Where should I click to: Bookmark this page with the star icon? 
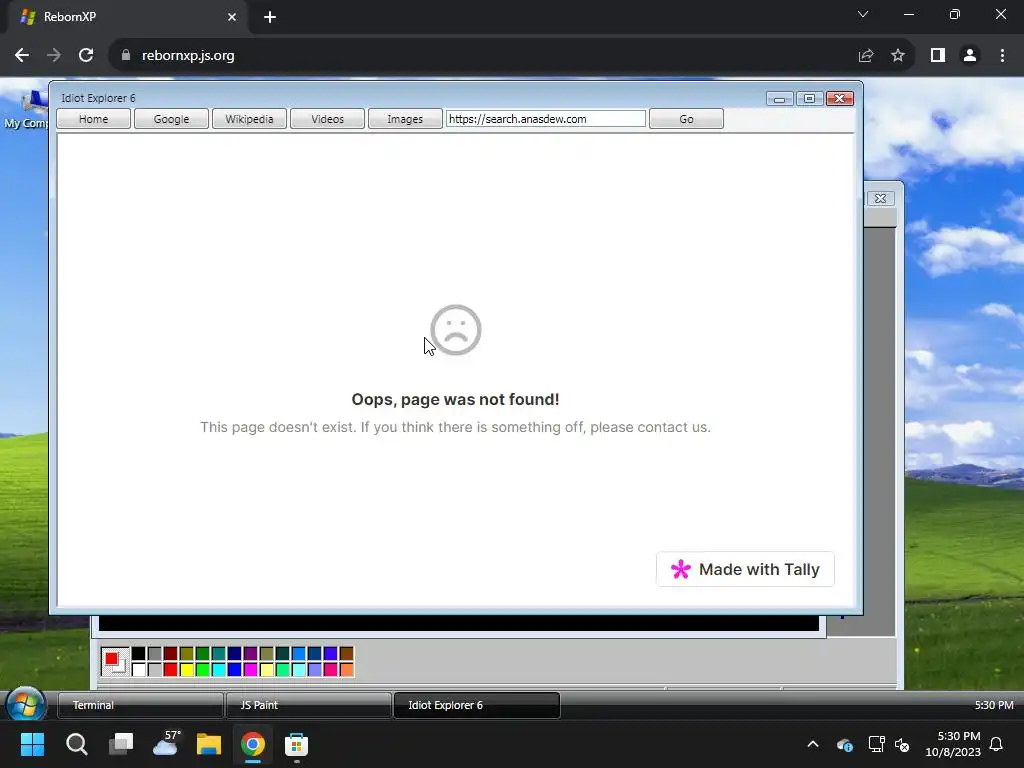pos(898,56)
